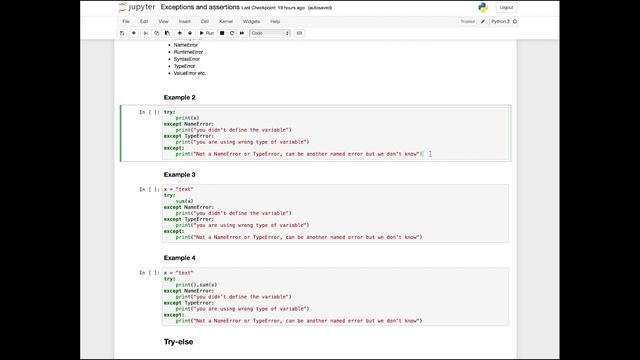Click the RuntimeError bullet item
Viewport: 640px width, 360px height.
point(188,52)
